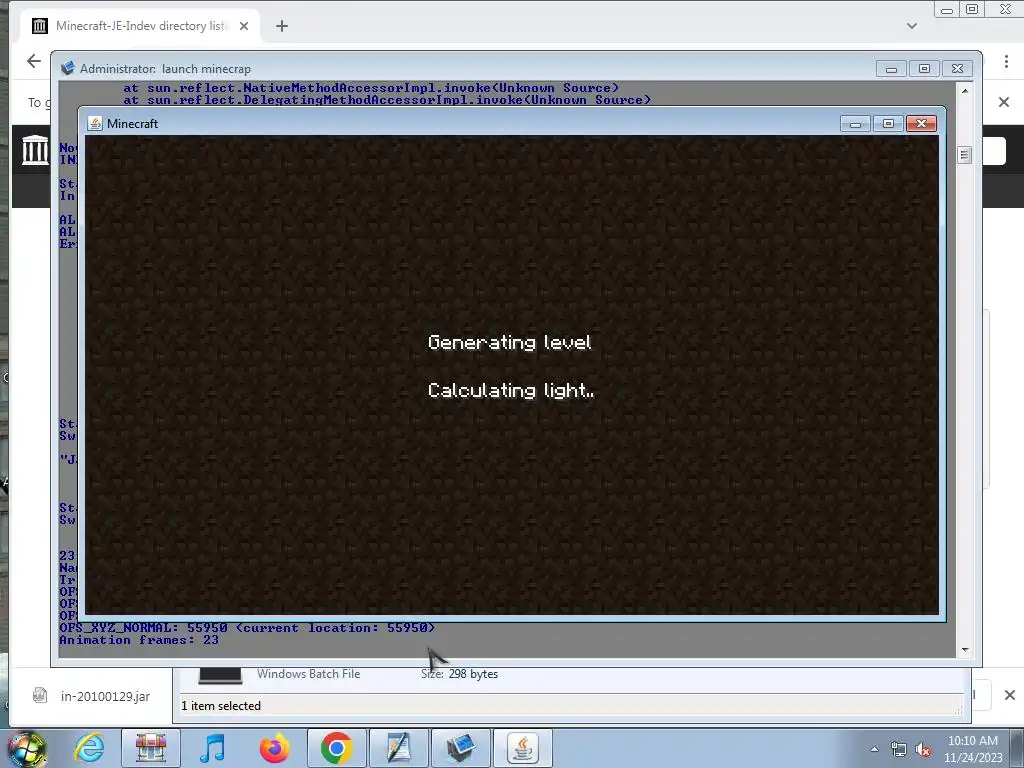Screen dimensions: 1024x768
Task: Minimize the launch minecrap console window
Action: click(891, 69)
